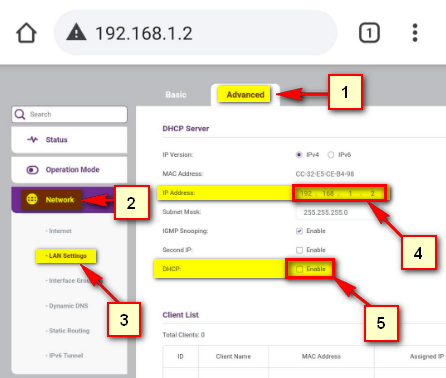Open the Static Routing submenu item
This screenshot has width=446, height=378.
pyautogui.click(x=68, y=331)
